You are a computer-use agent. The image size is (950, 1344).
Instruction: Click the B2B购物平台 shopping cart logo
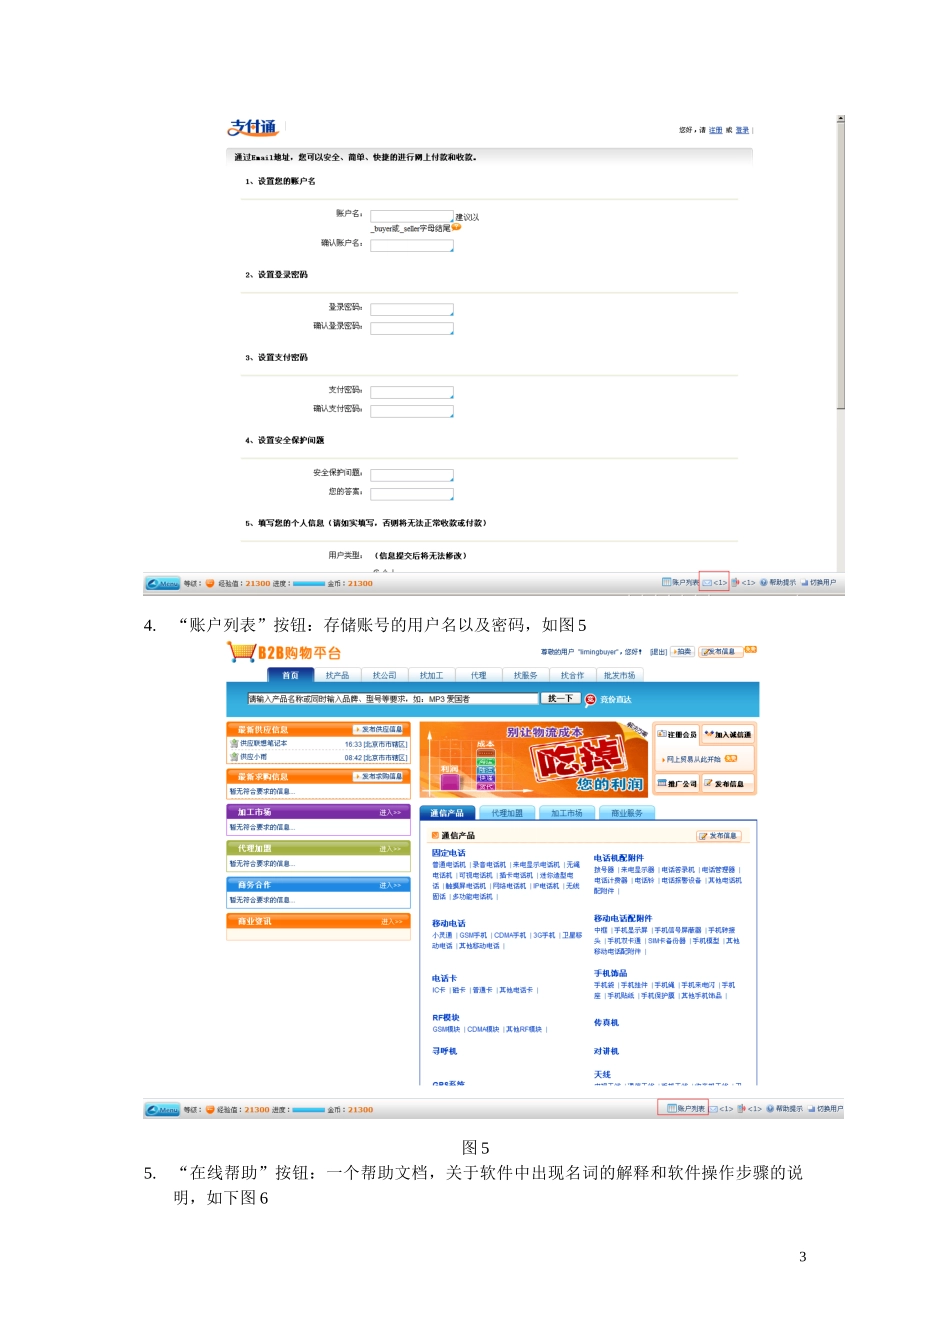click(x=285, y=652)
